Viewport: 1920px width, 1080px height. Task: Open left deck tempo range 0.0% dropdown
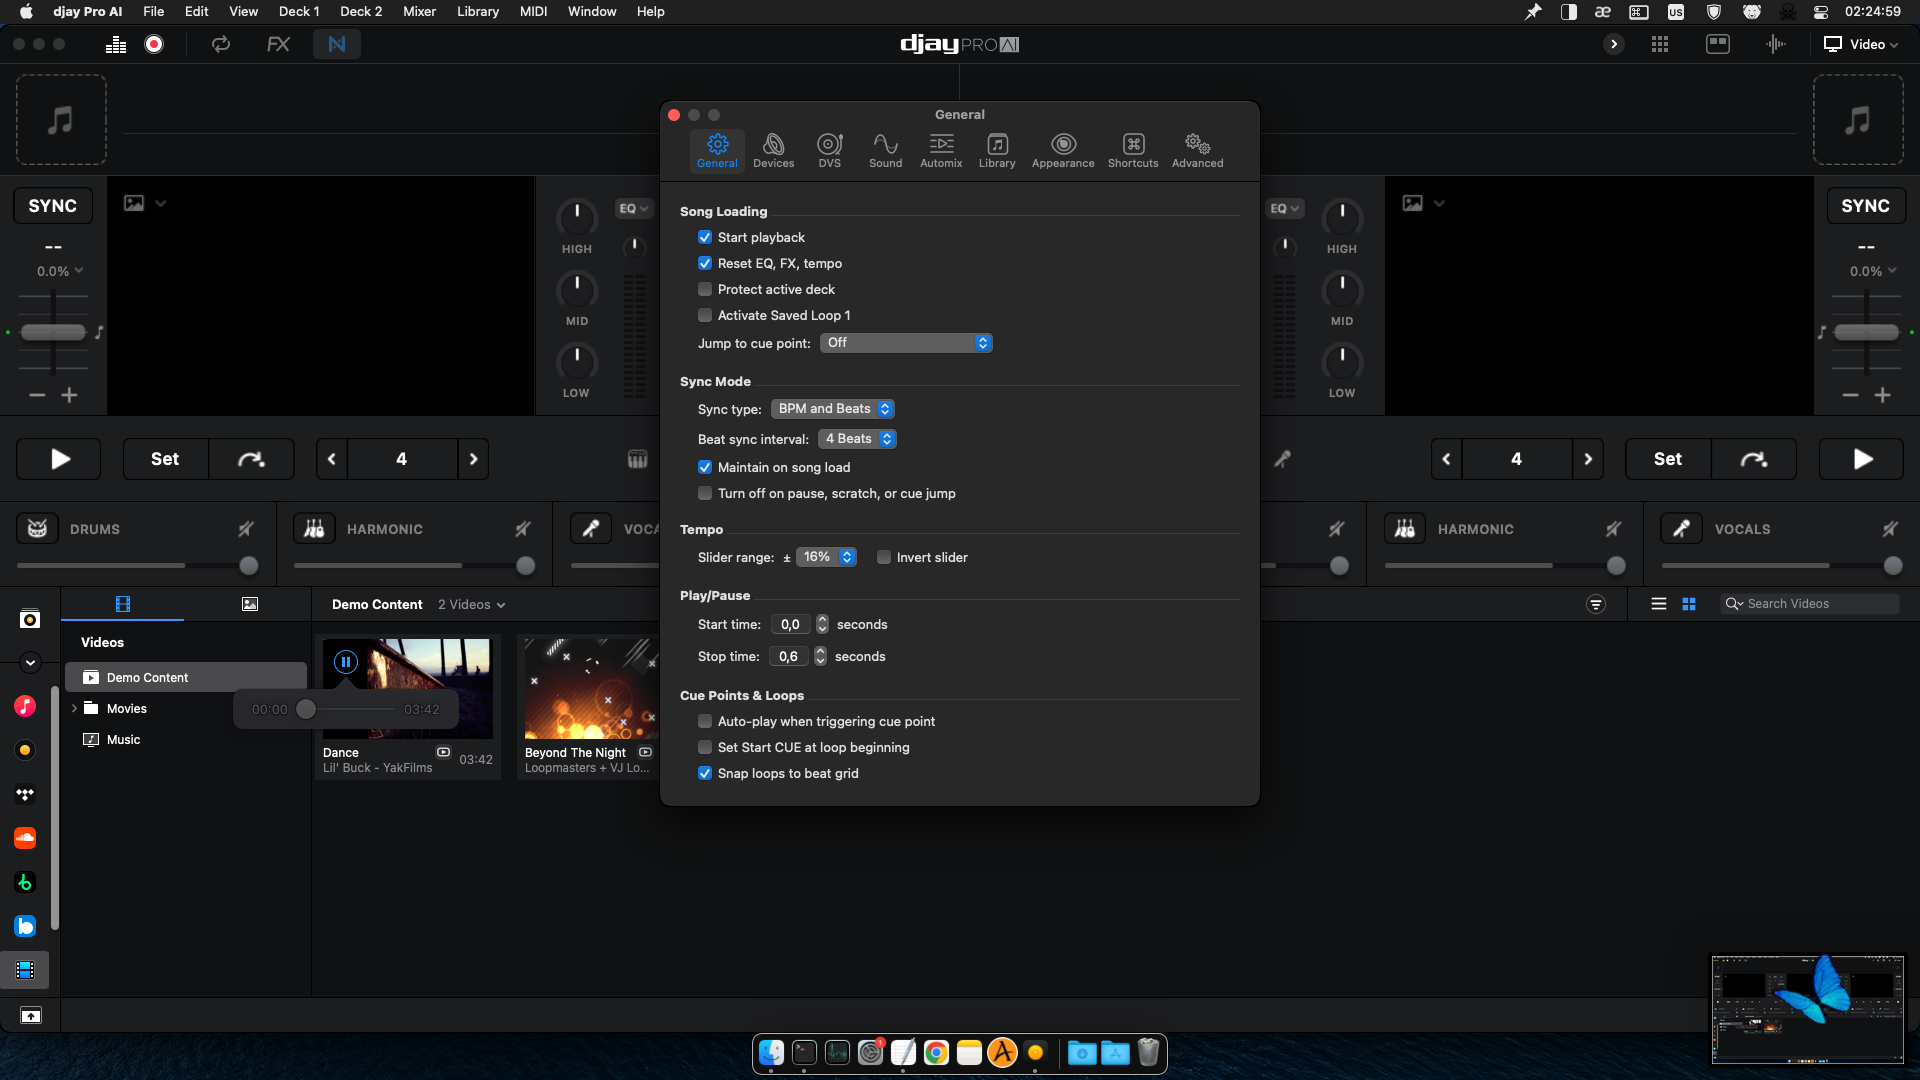pyautogui.click(x=60, y=271)
